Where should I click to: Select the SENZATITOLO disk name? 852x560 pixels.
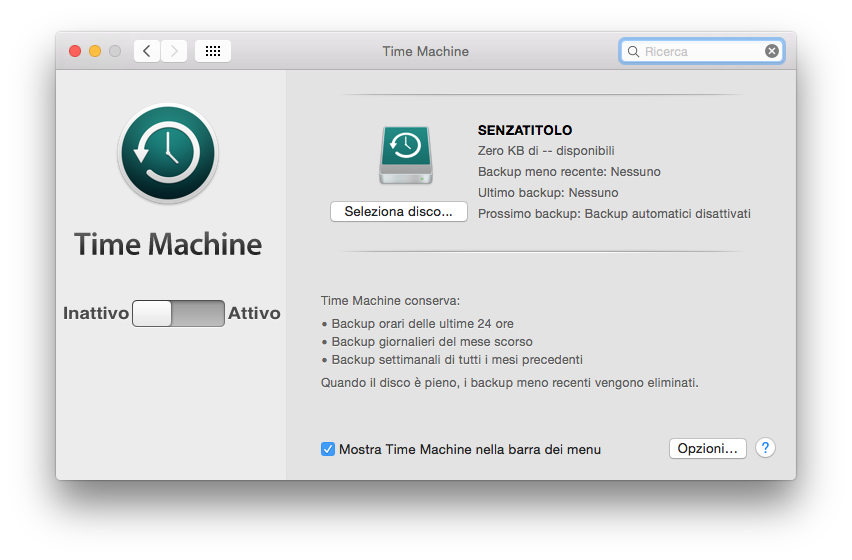click(525, 131)
